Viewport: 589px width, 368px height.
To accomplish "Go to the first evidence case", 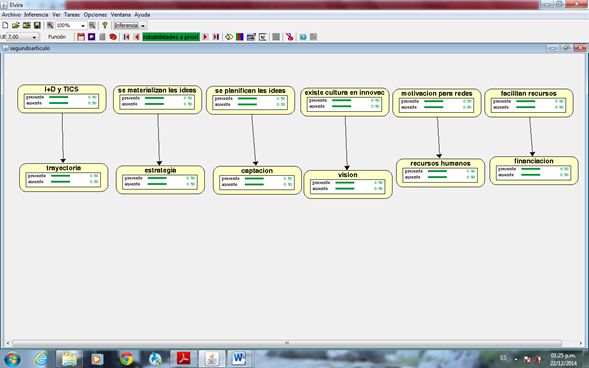I will click(x=126, y=37).
